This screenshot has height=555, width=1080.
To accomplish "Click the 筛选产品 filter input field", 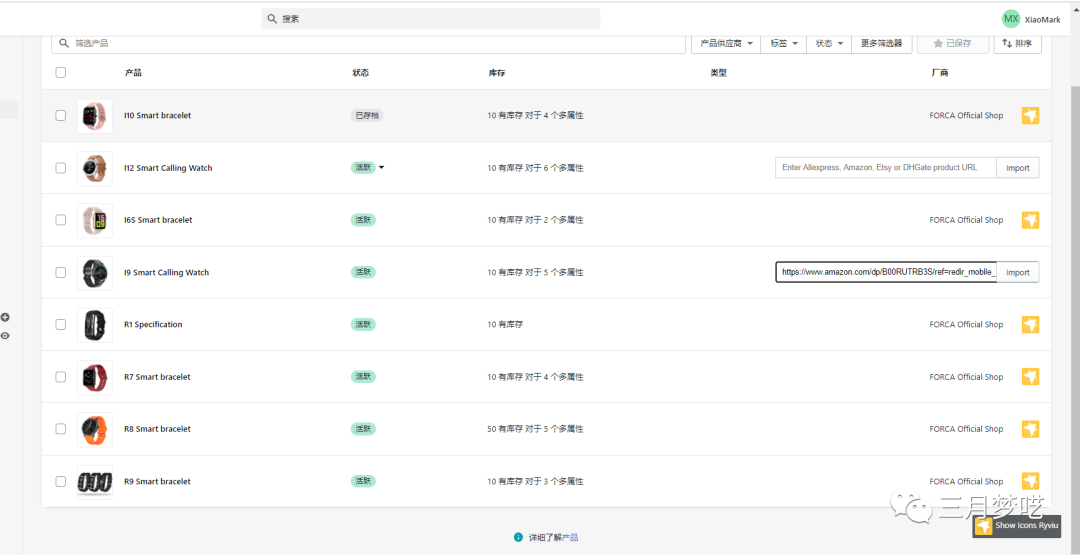I will pos(370,44).
